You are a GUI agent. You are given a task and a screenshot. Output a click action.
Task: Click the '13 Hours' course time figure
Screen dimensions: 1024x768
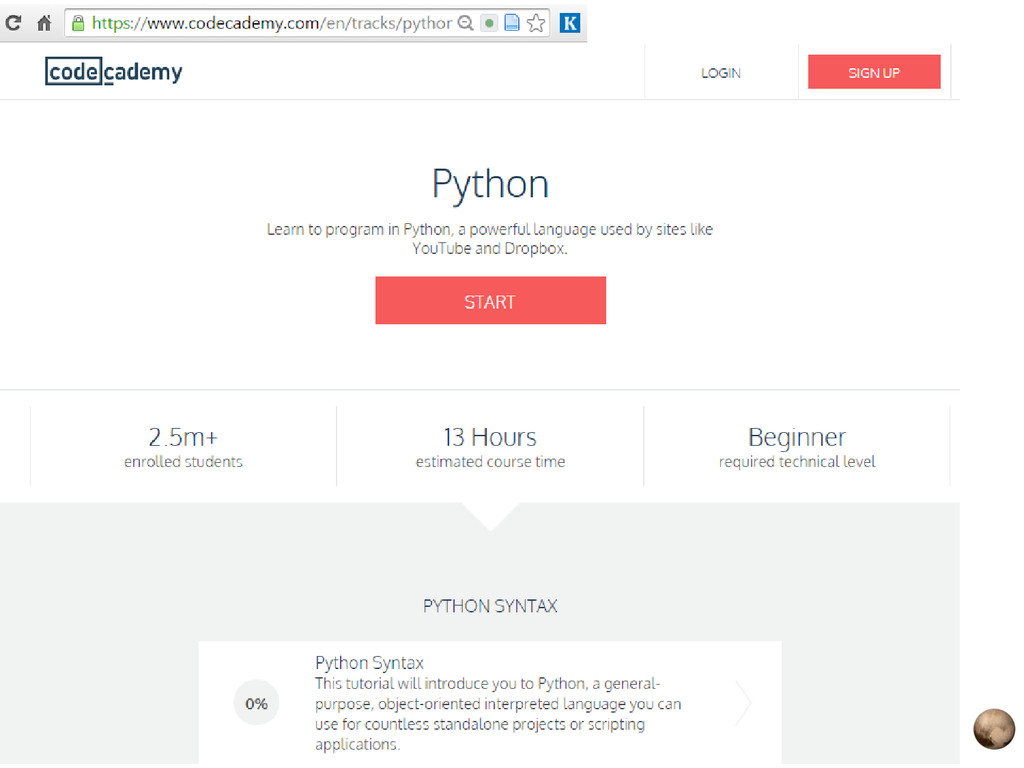tap(490, 437)
